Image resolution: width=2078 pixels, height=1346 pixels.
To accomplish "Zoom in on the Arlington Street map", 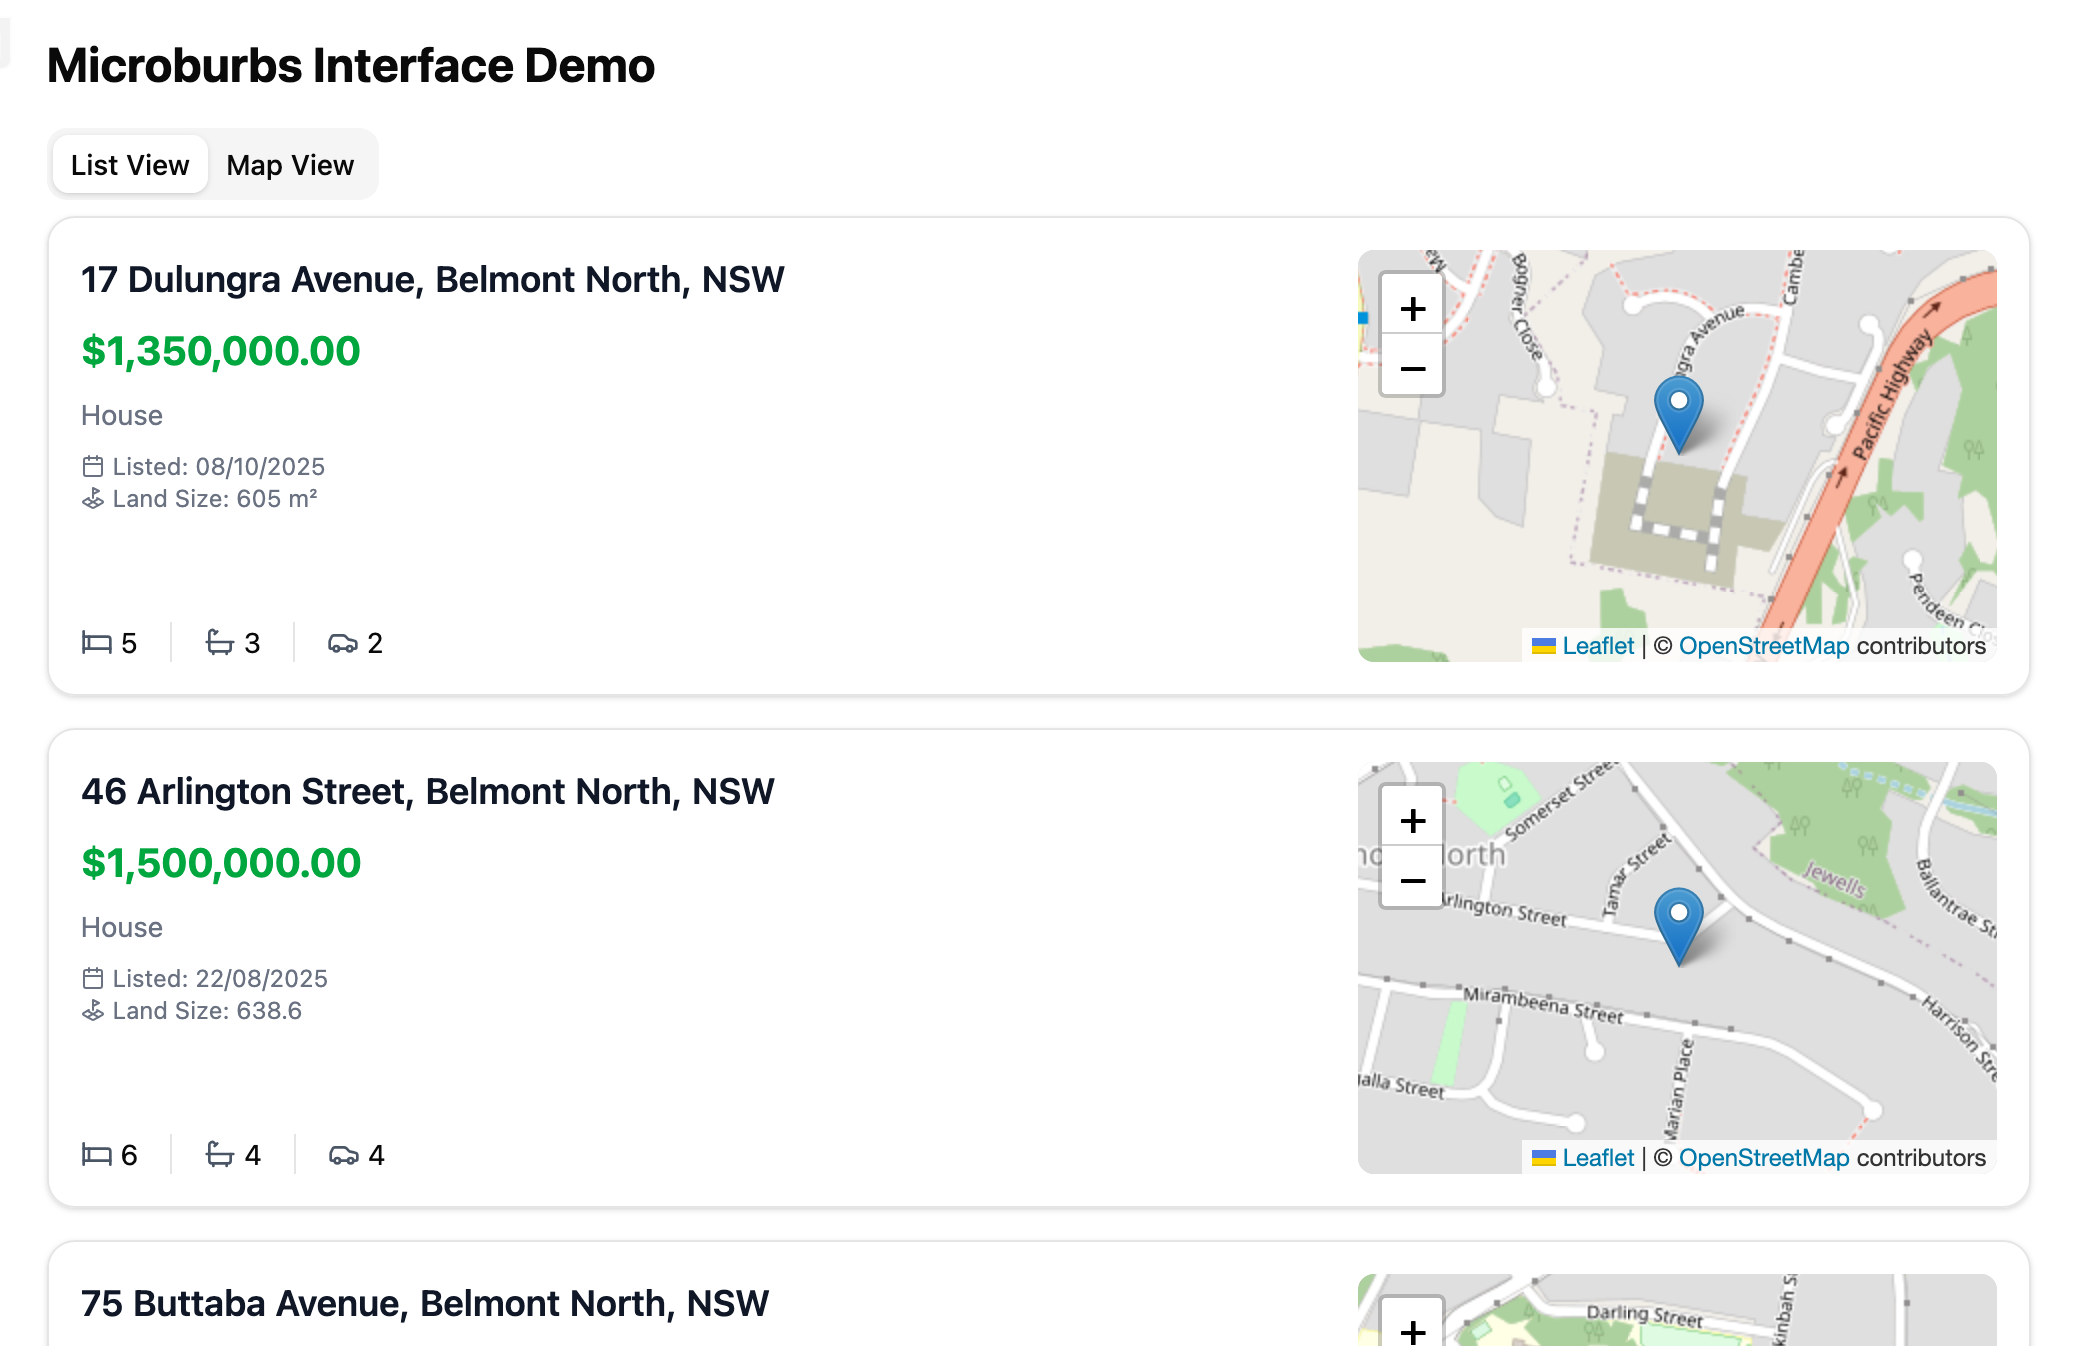I will [1412, 820].
